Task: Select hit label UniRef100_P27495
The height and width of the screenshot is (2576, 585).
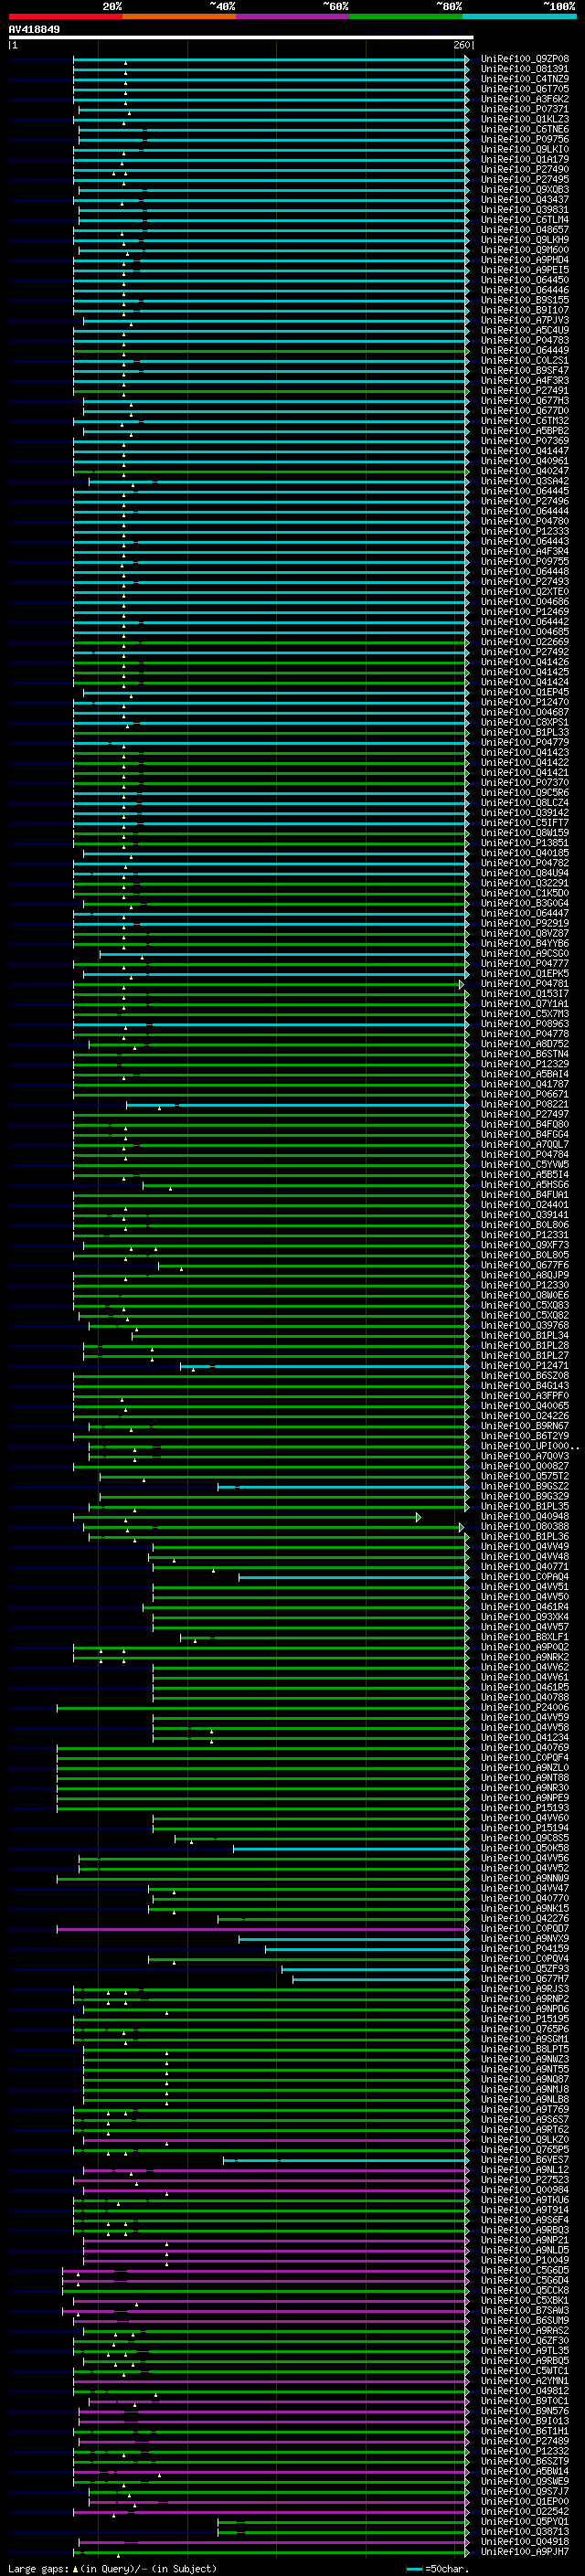Action: (x=525, y=180)
